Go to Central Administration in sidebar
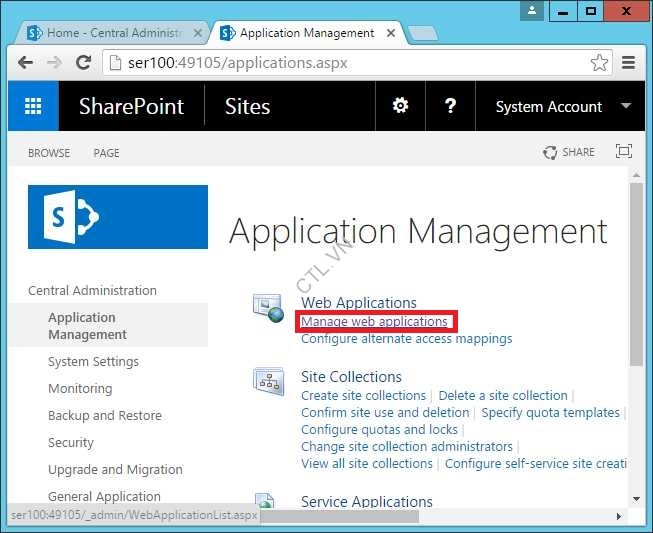Image resolution: width=653 pixels, height=533 pixels. click(x=92, y=290)
